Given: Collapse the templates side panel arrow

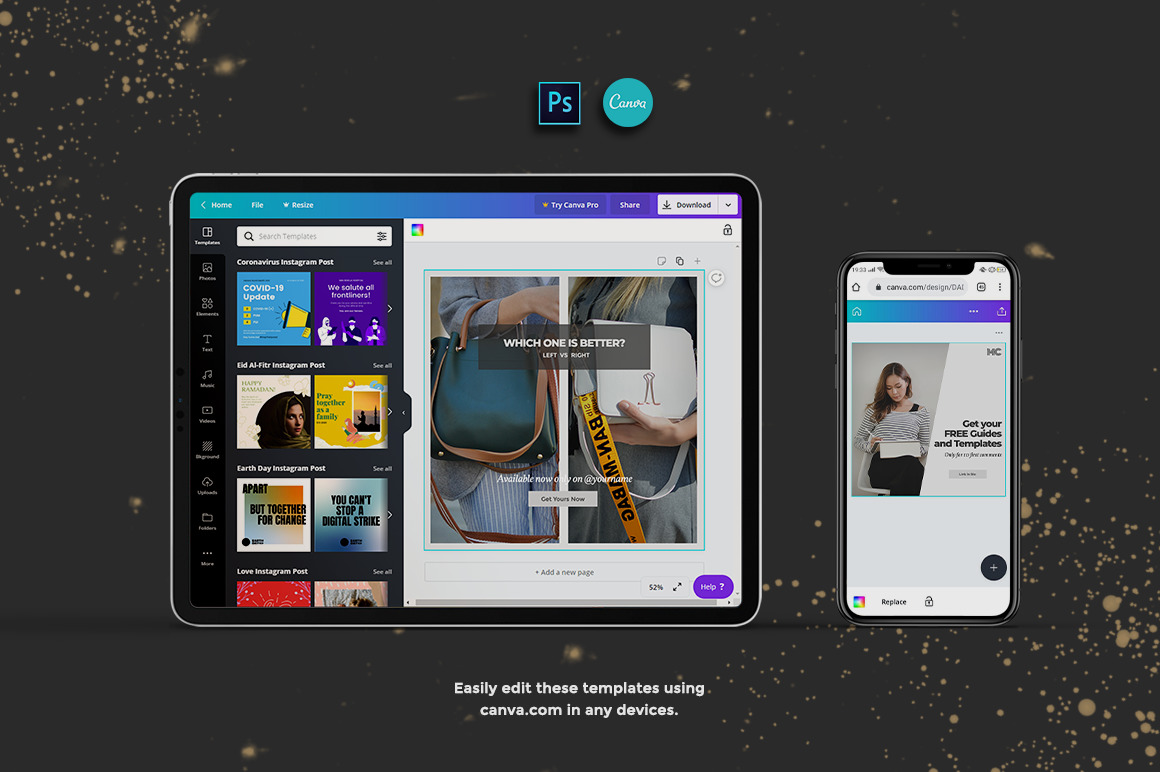Looking at the screenshot, I should pyautogui.click(x=404, y=412).
